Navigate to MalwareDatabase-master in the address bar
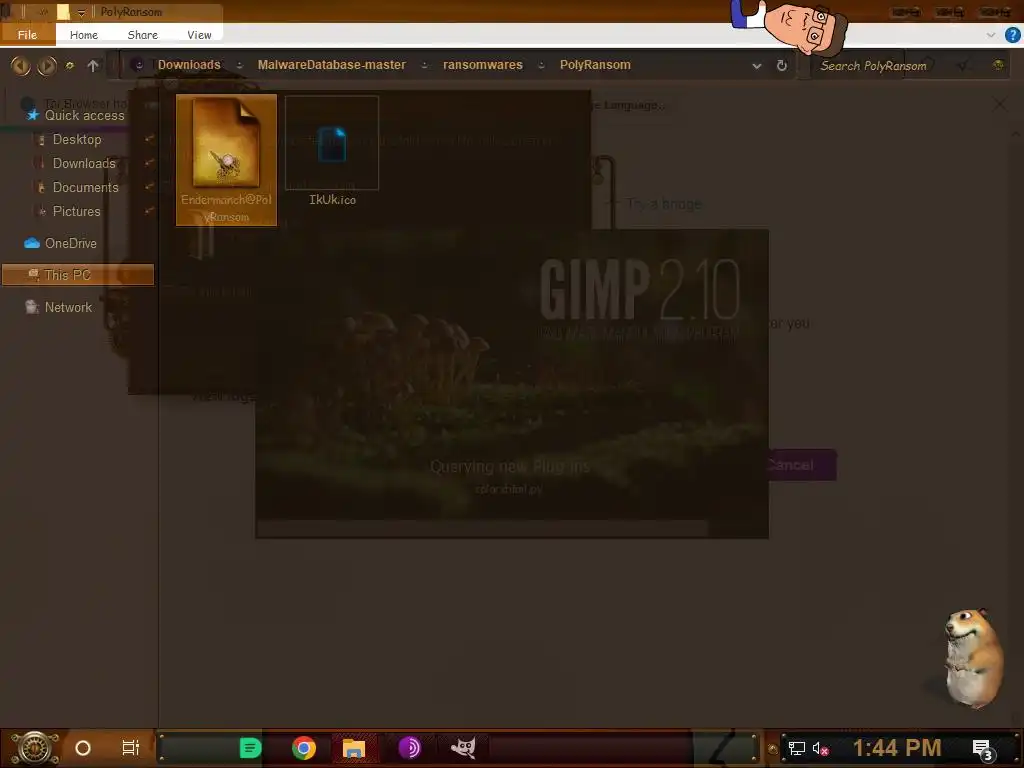Image resolution: width=1024 pixels, height=768 pixels. point(331,65)
